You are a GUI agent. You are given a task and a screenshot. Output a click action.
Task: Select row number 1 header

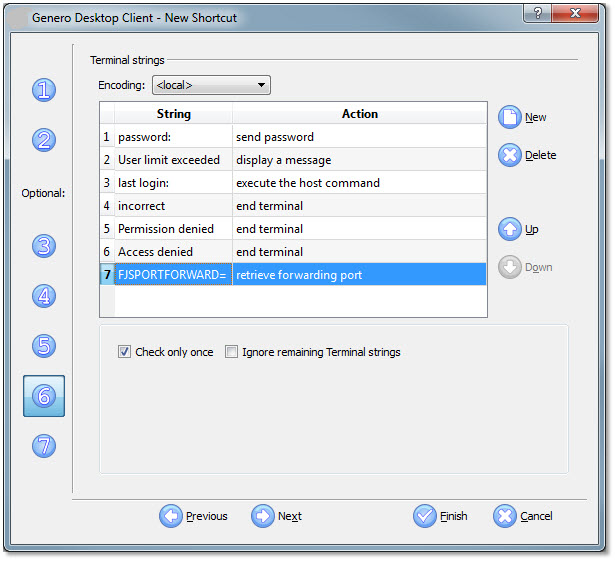107,137
